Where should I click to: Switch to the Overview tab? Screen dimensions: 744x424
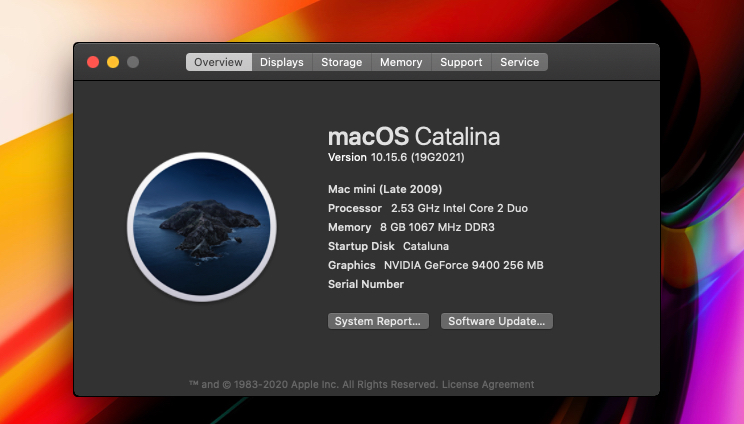pos(218,62)
